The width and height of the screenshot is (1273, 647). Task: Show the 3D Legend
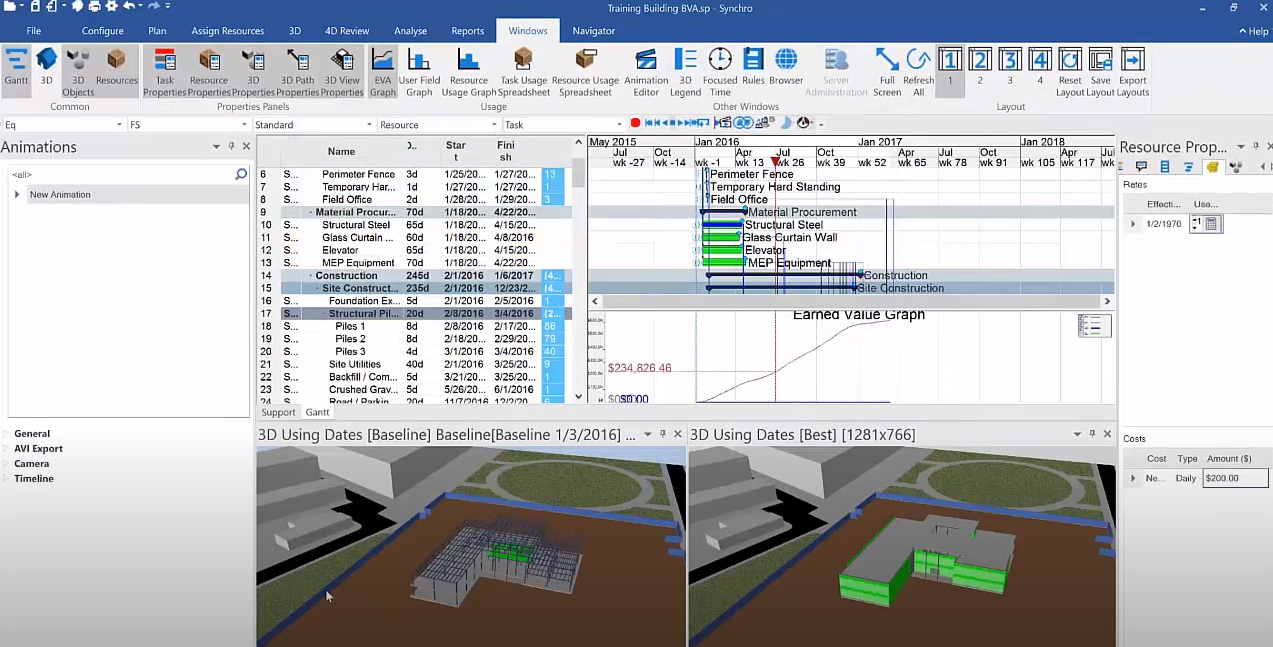pos(685,72)
